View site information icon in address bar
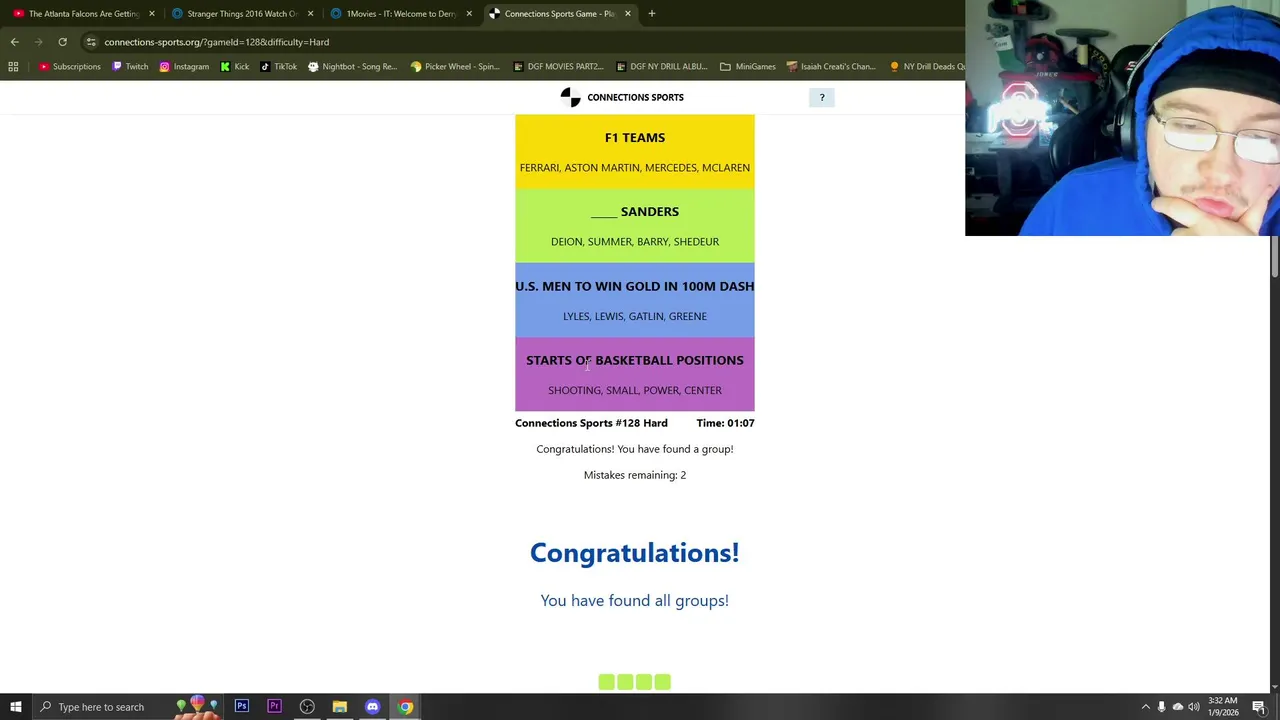The image size is (1280, 720). 91,42
